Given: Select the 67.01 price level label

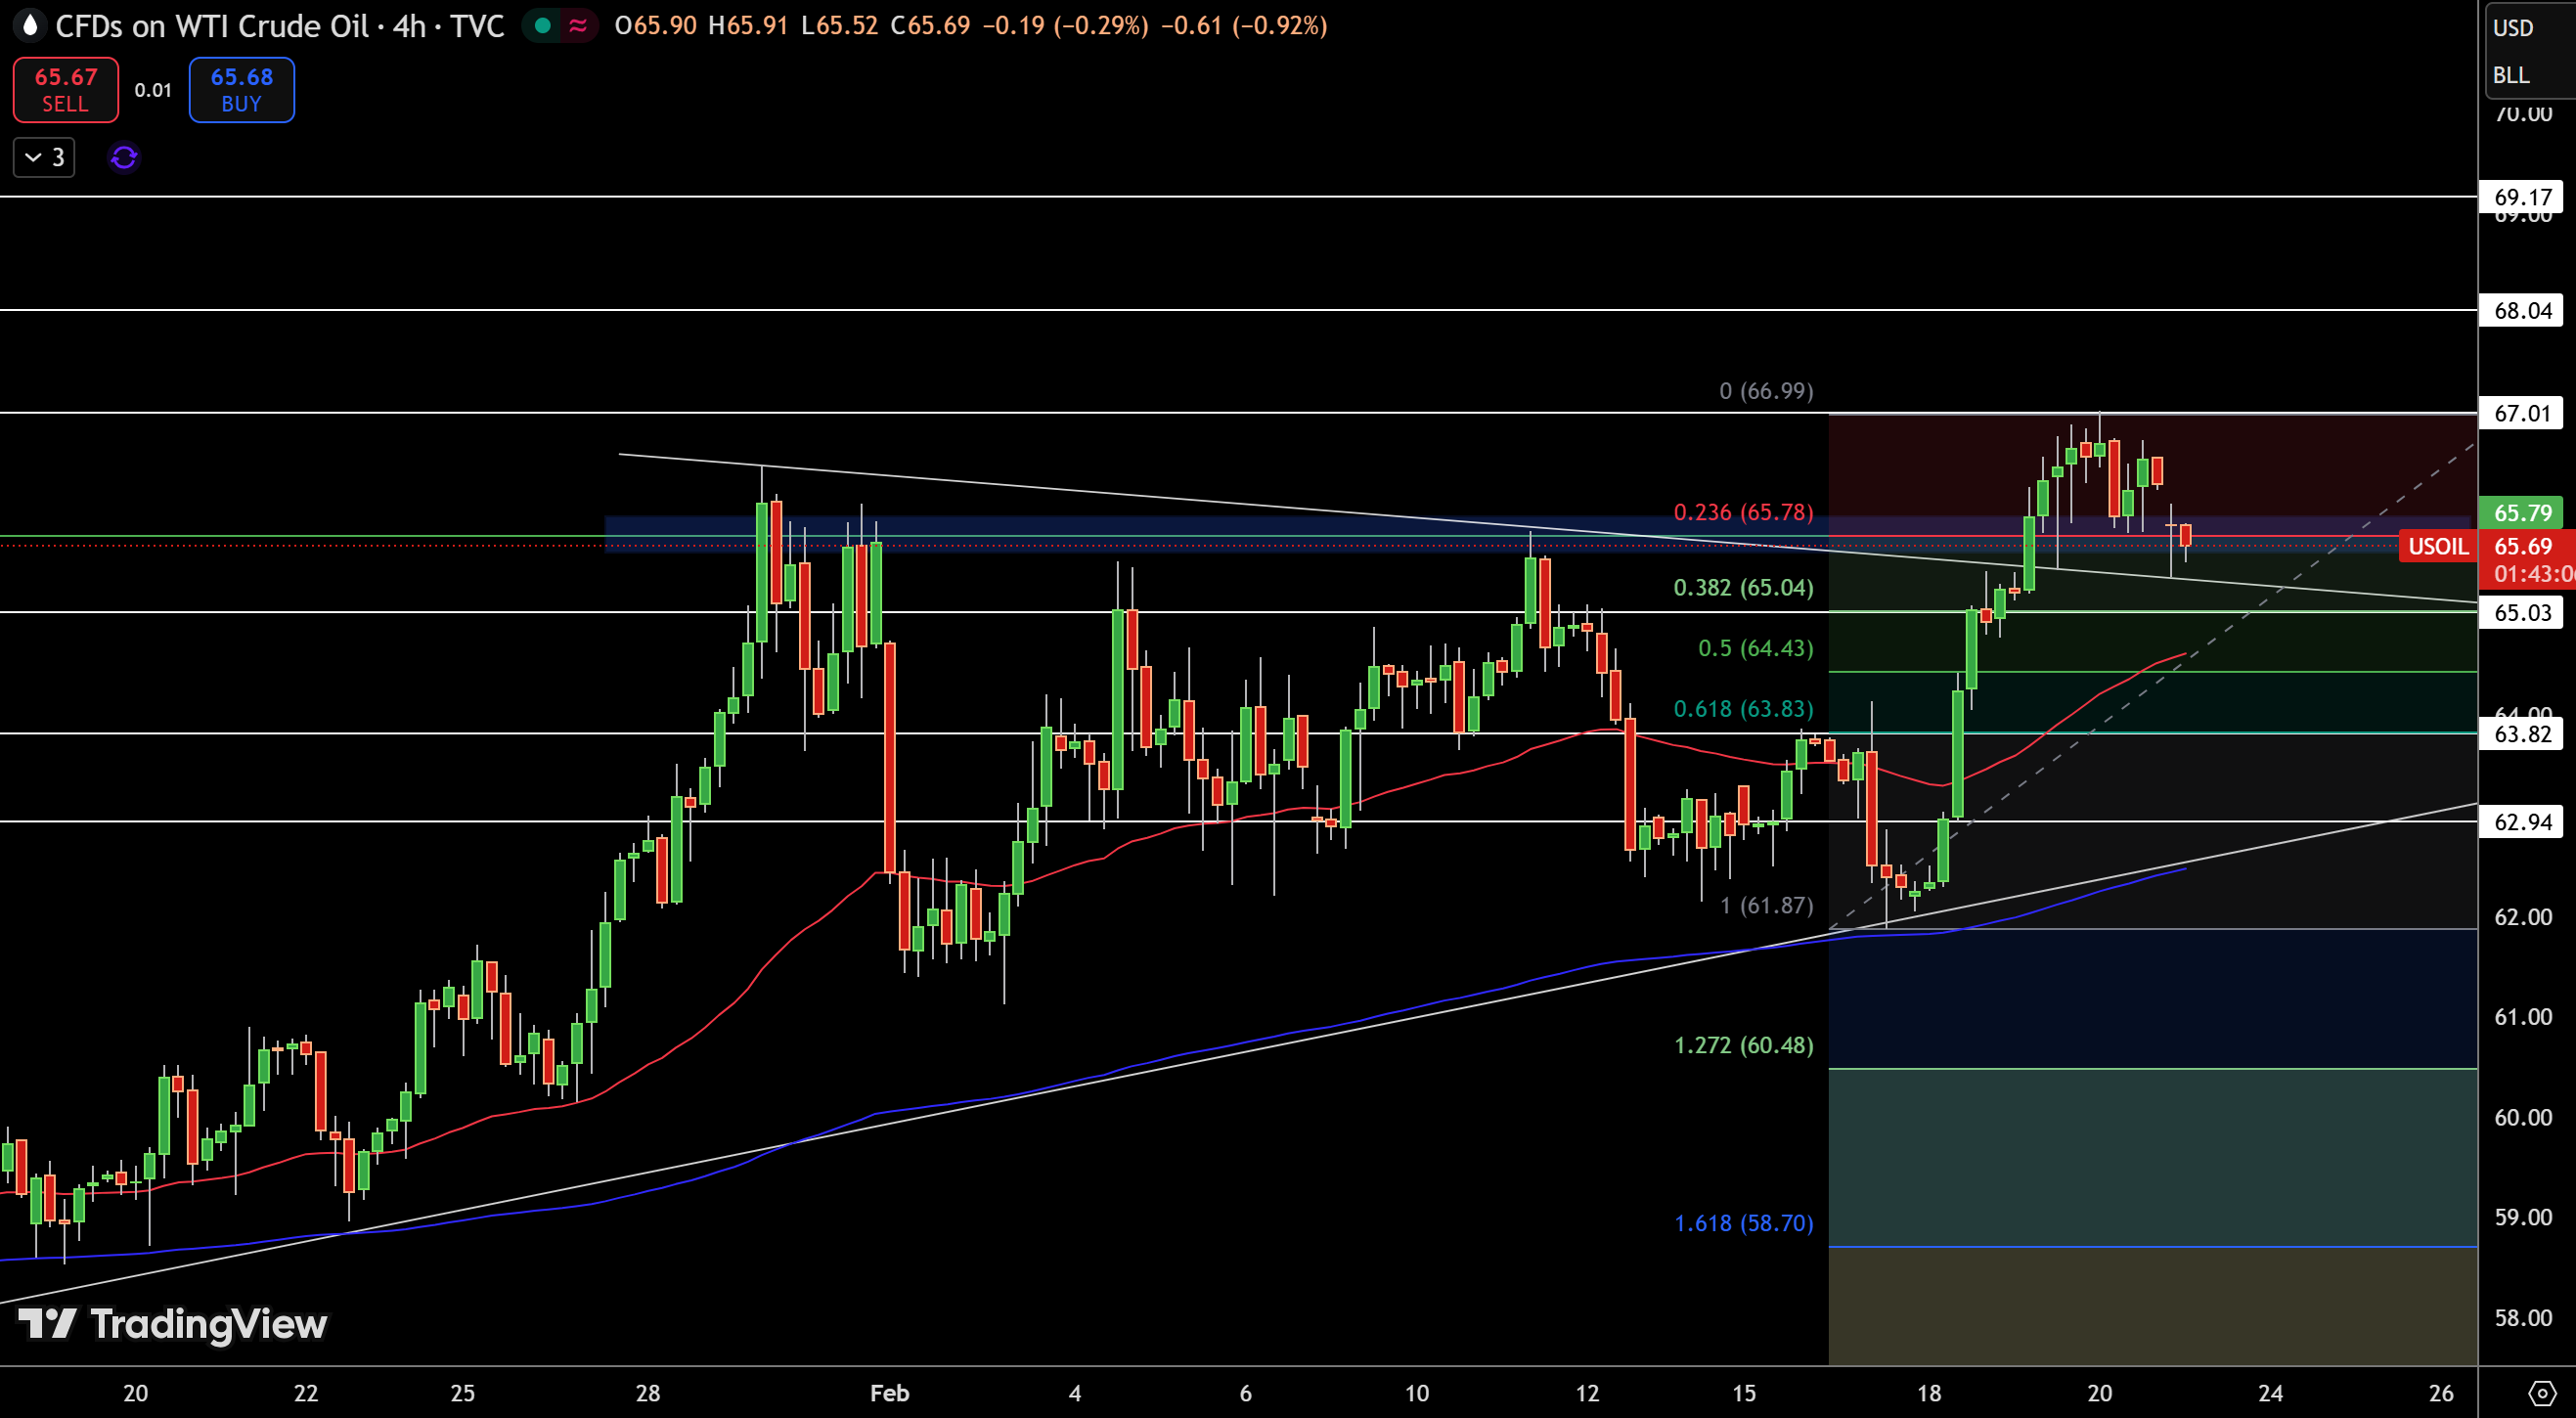Looking at the screenshot, I should point(2522,414).
